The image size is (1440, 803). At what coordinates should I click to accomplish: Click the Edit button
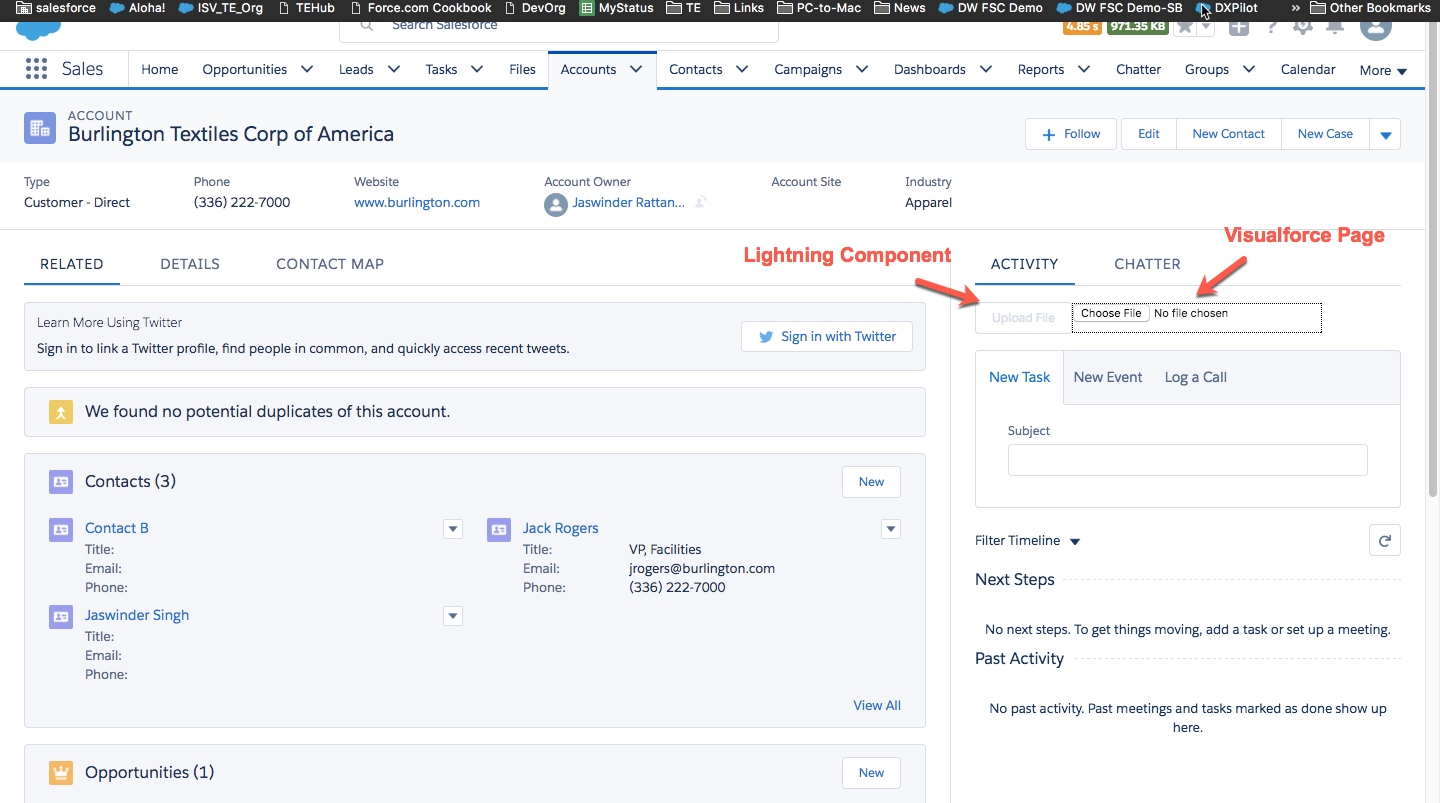click(1149, 134)
